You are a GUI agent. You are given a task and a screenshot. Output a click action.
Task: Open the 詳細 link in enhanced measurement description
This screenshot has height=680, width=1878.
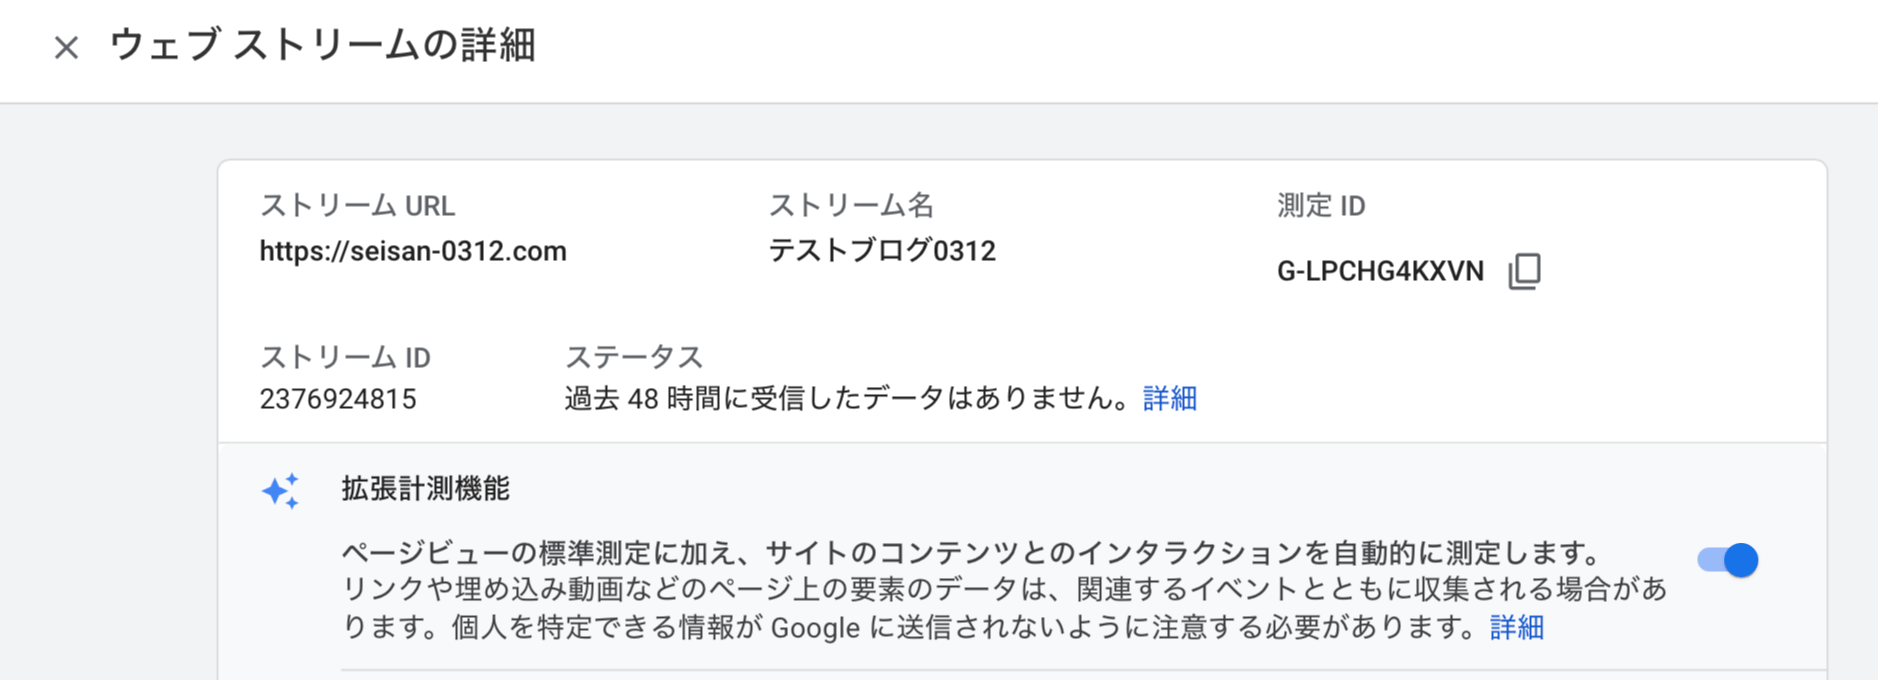1516,628
